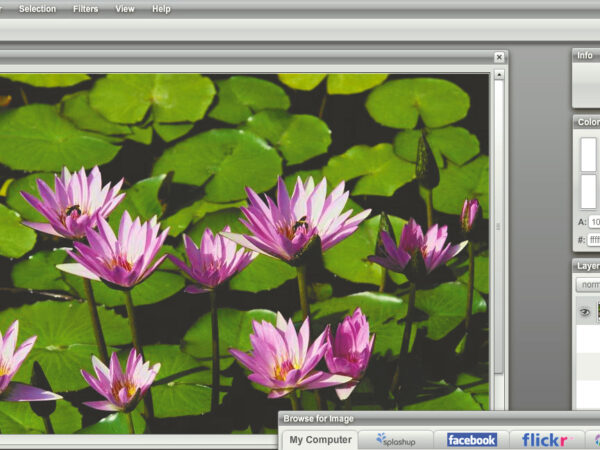Click the Info panel header
Viewport: 600px width, 450px height.
pyautogui.click(x=586, y=55)
